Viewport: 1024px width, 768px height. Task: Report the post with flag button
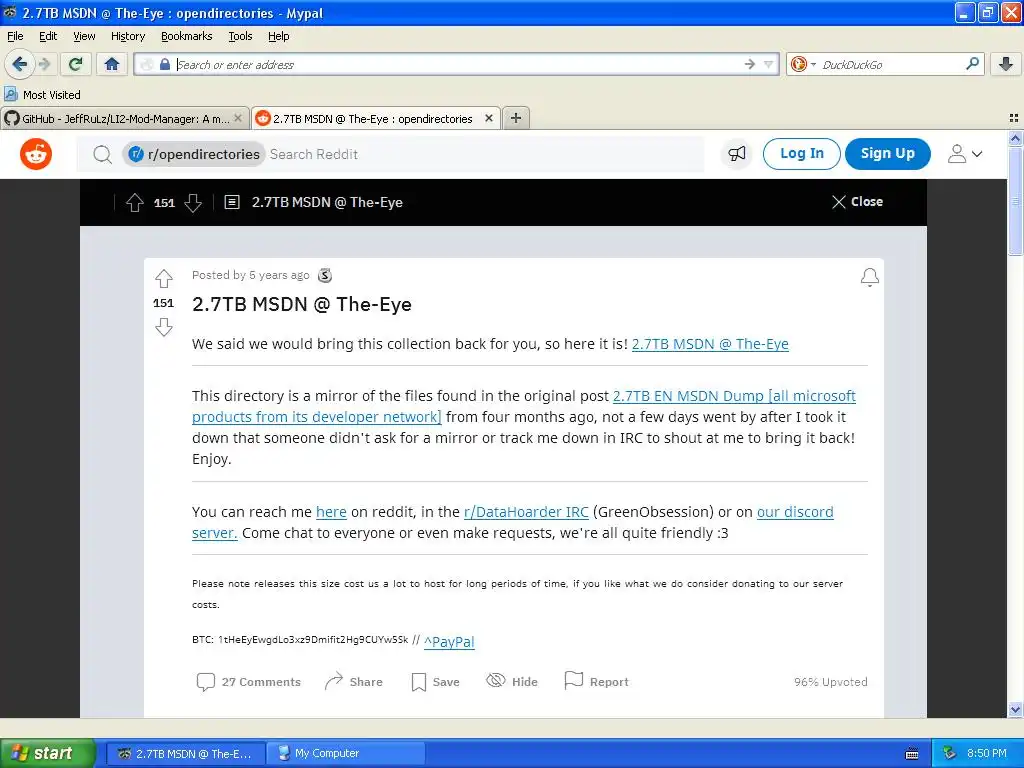tap(596, 682)
